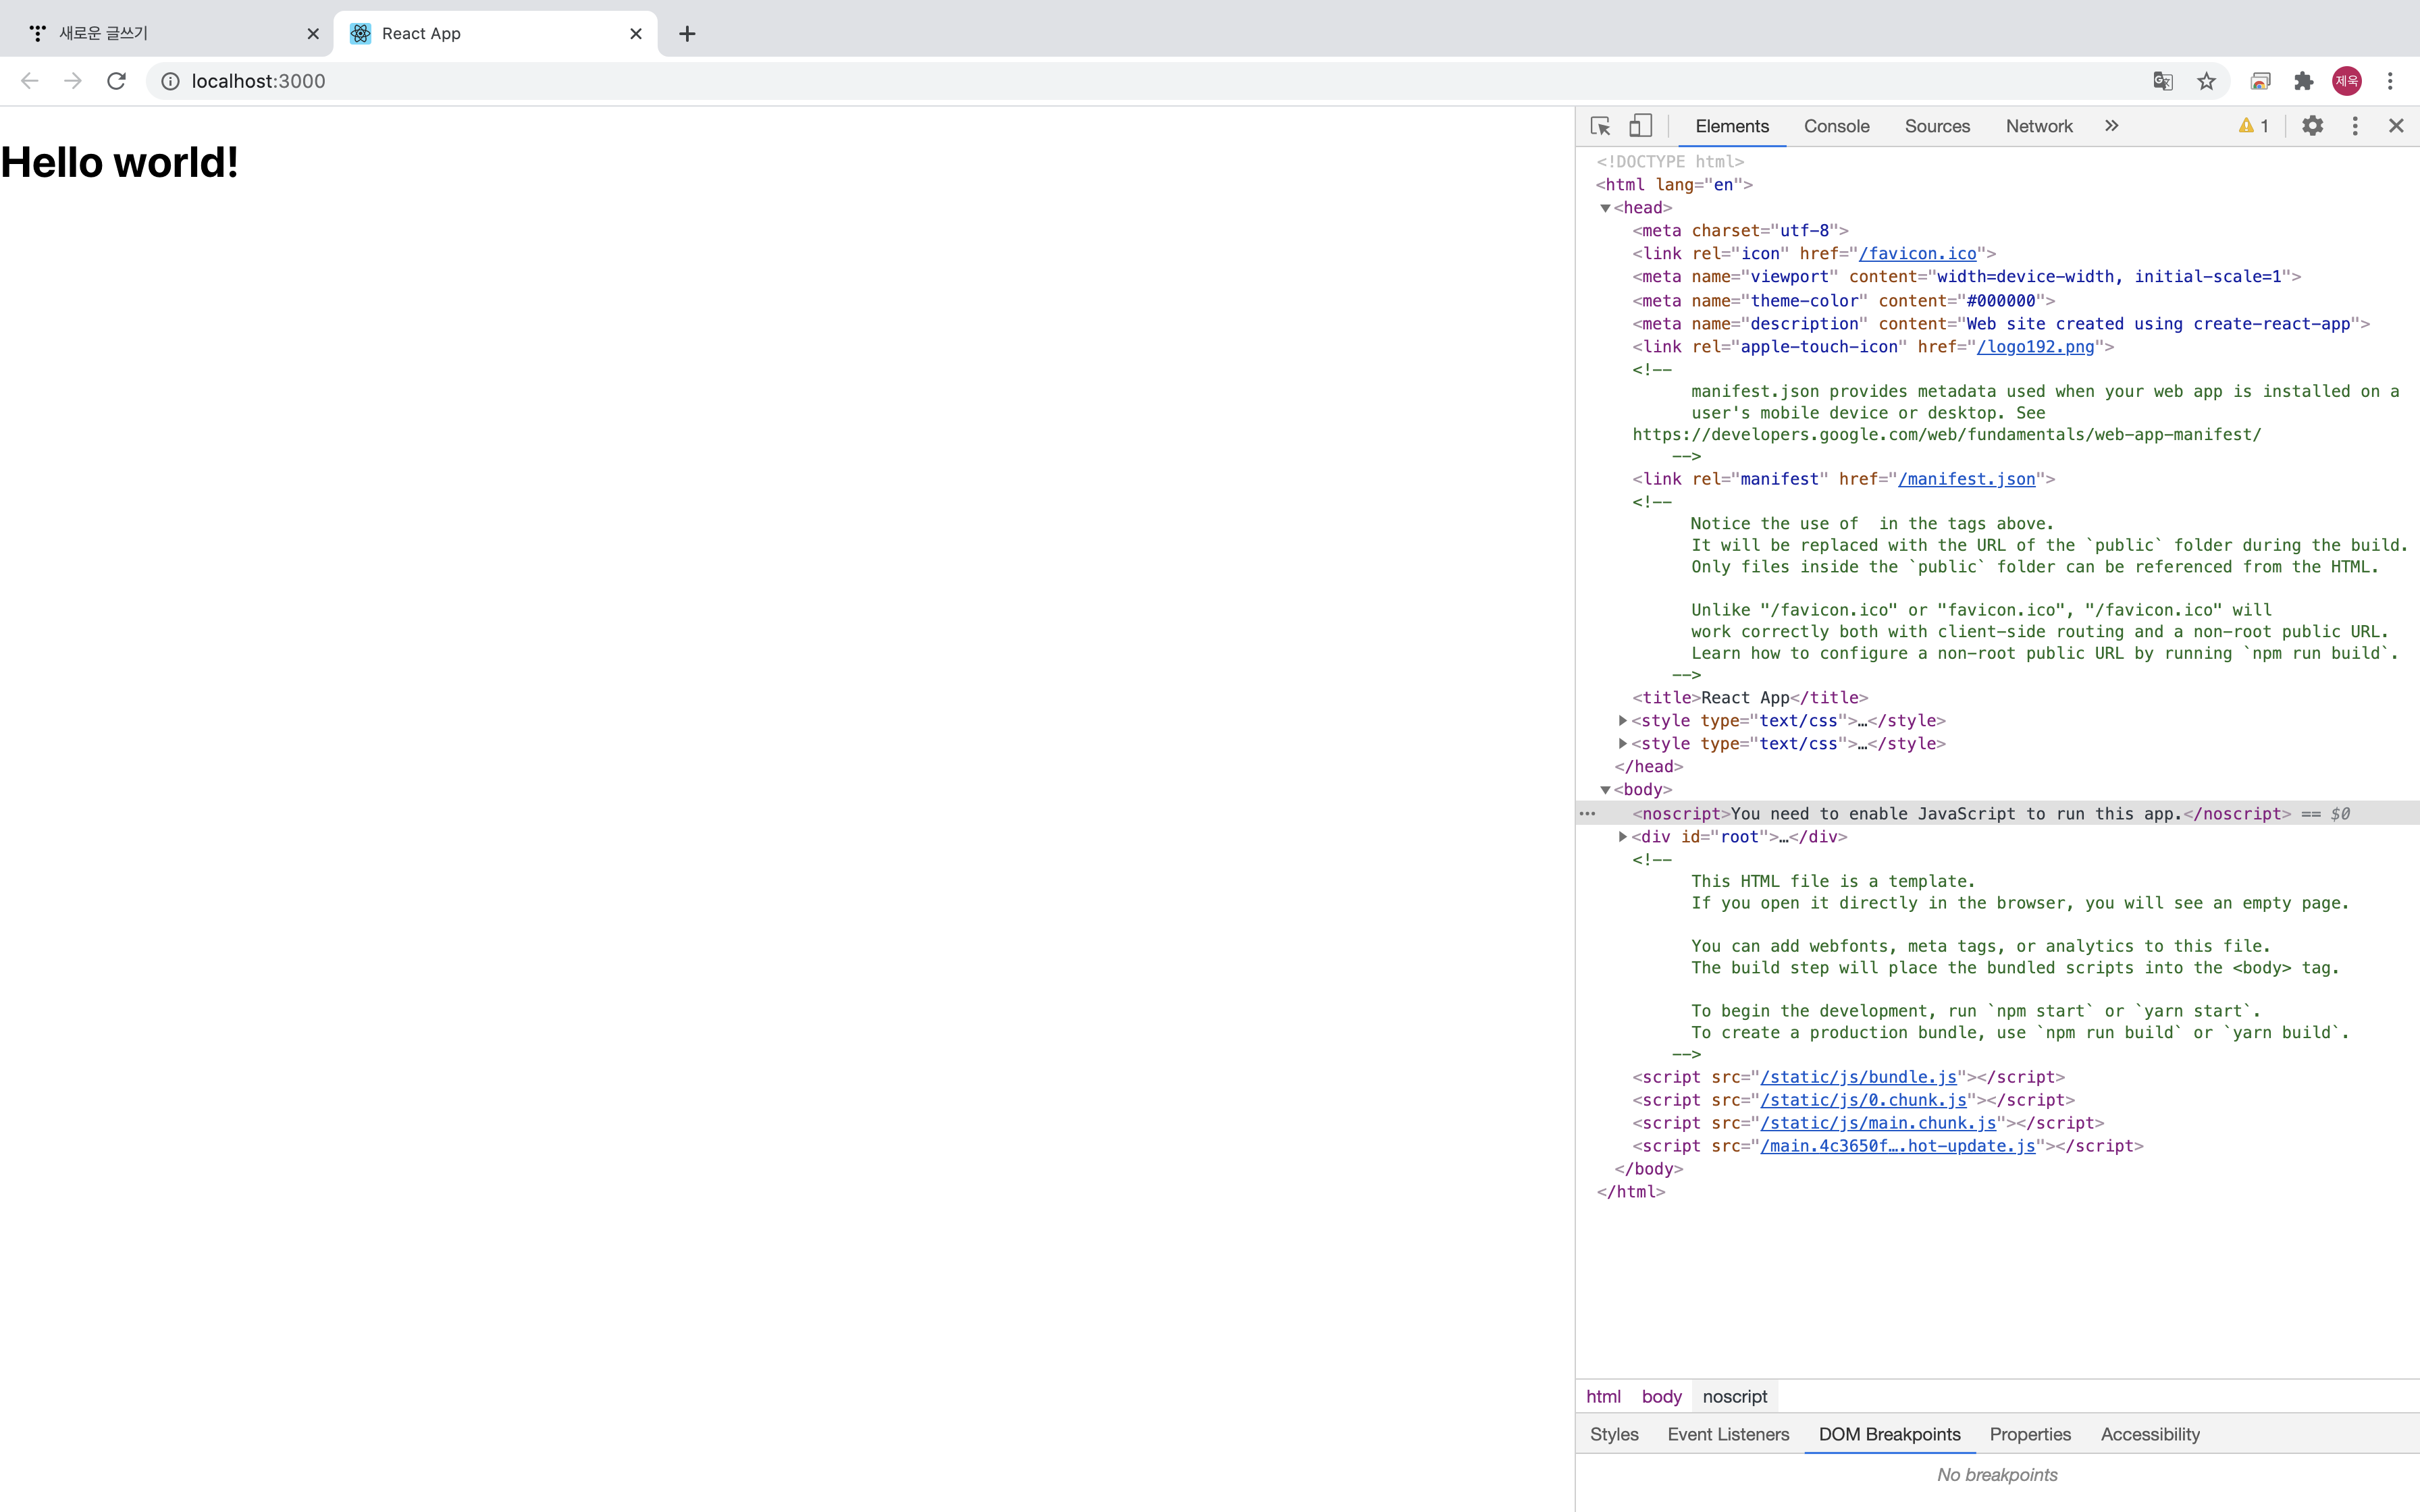The height and width of the screenshot is (1512, 2420).
Task: Open DevTools settings gear
Action: (x=2312, y=126)
